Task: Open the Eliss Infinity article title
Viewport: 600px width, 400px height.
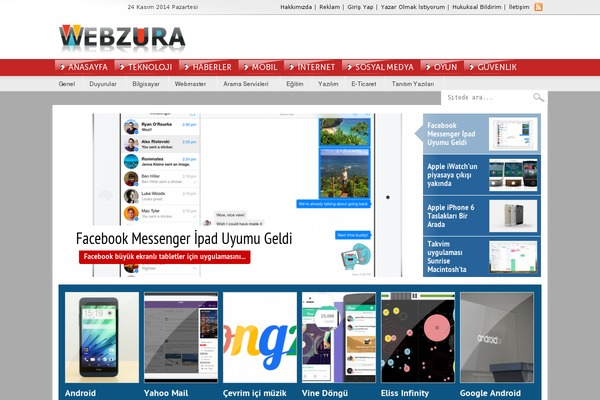Action: pyautogui.click(x=405, y=393)
